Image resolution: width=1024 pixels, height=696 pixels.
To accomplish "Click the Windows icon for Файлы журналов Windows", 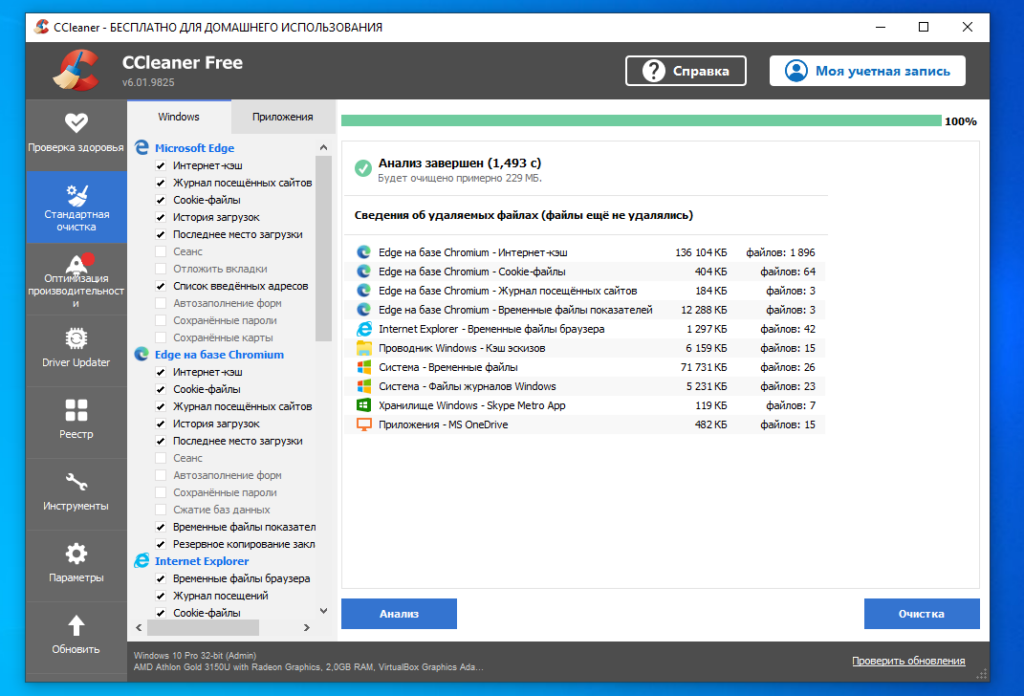I will 364,386.
